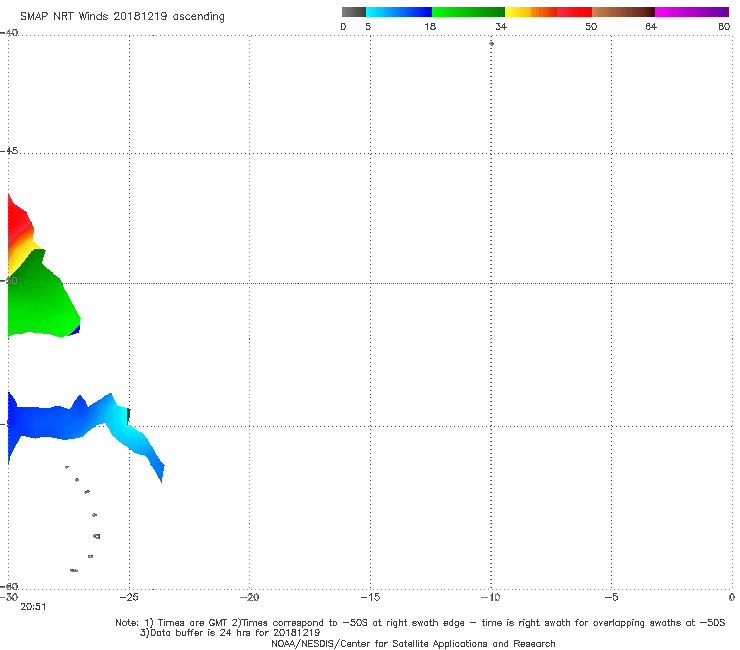
Task: Click the colorbar label '18'
Action: coord(430,27)
